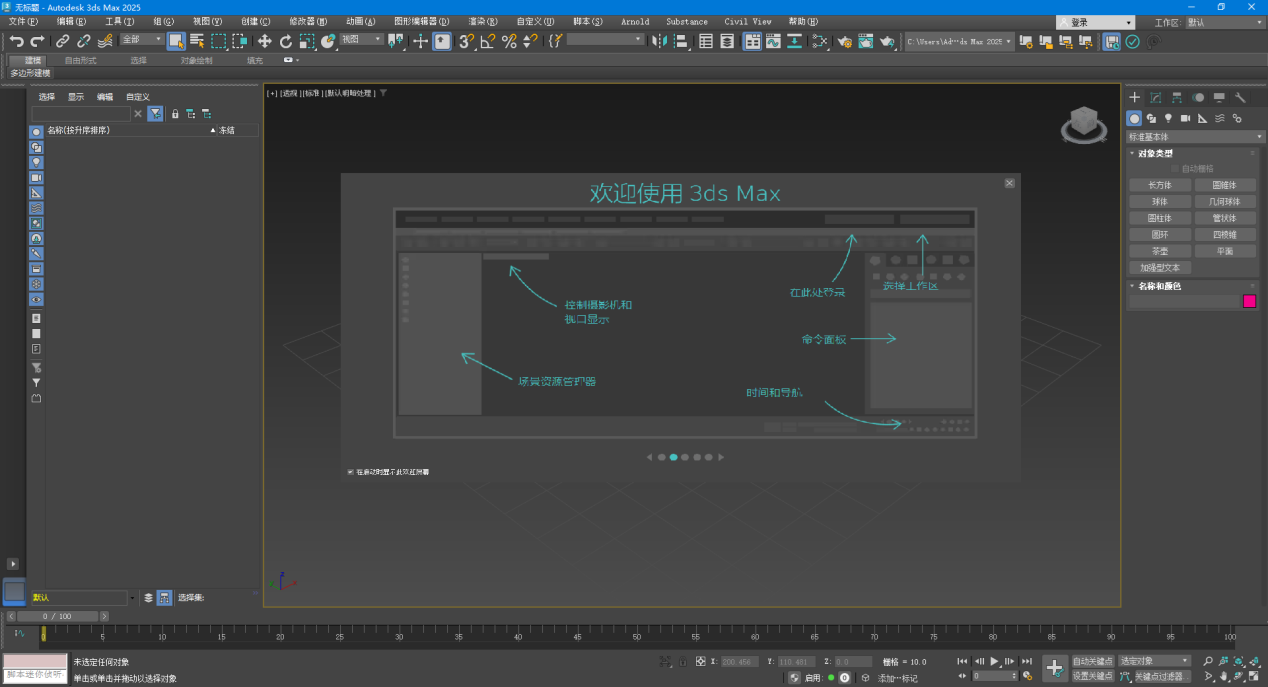This screenshot has height=687, width=1268.
Task: Open the 登录 sign-in dropdown
Action: tap(1096, 22)
